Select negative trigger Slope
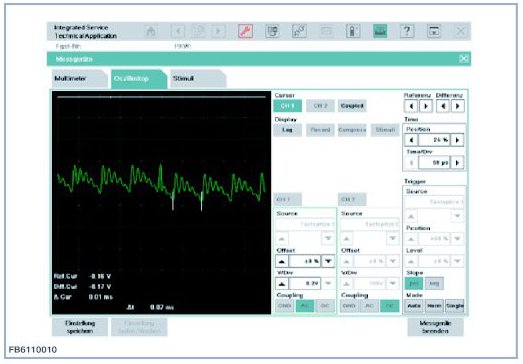 (x=434, y=284)
